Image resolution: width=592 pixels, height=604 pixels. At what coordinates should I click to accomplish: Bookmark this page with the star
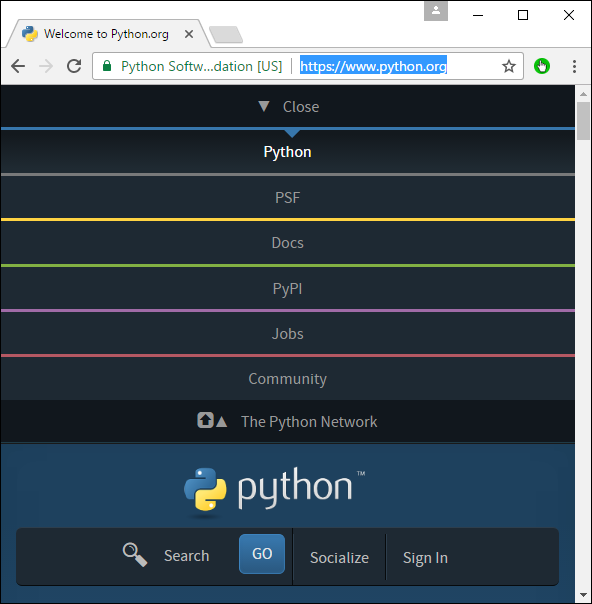pyautogui.click(x=509, y=66)
